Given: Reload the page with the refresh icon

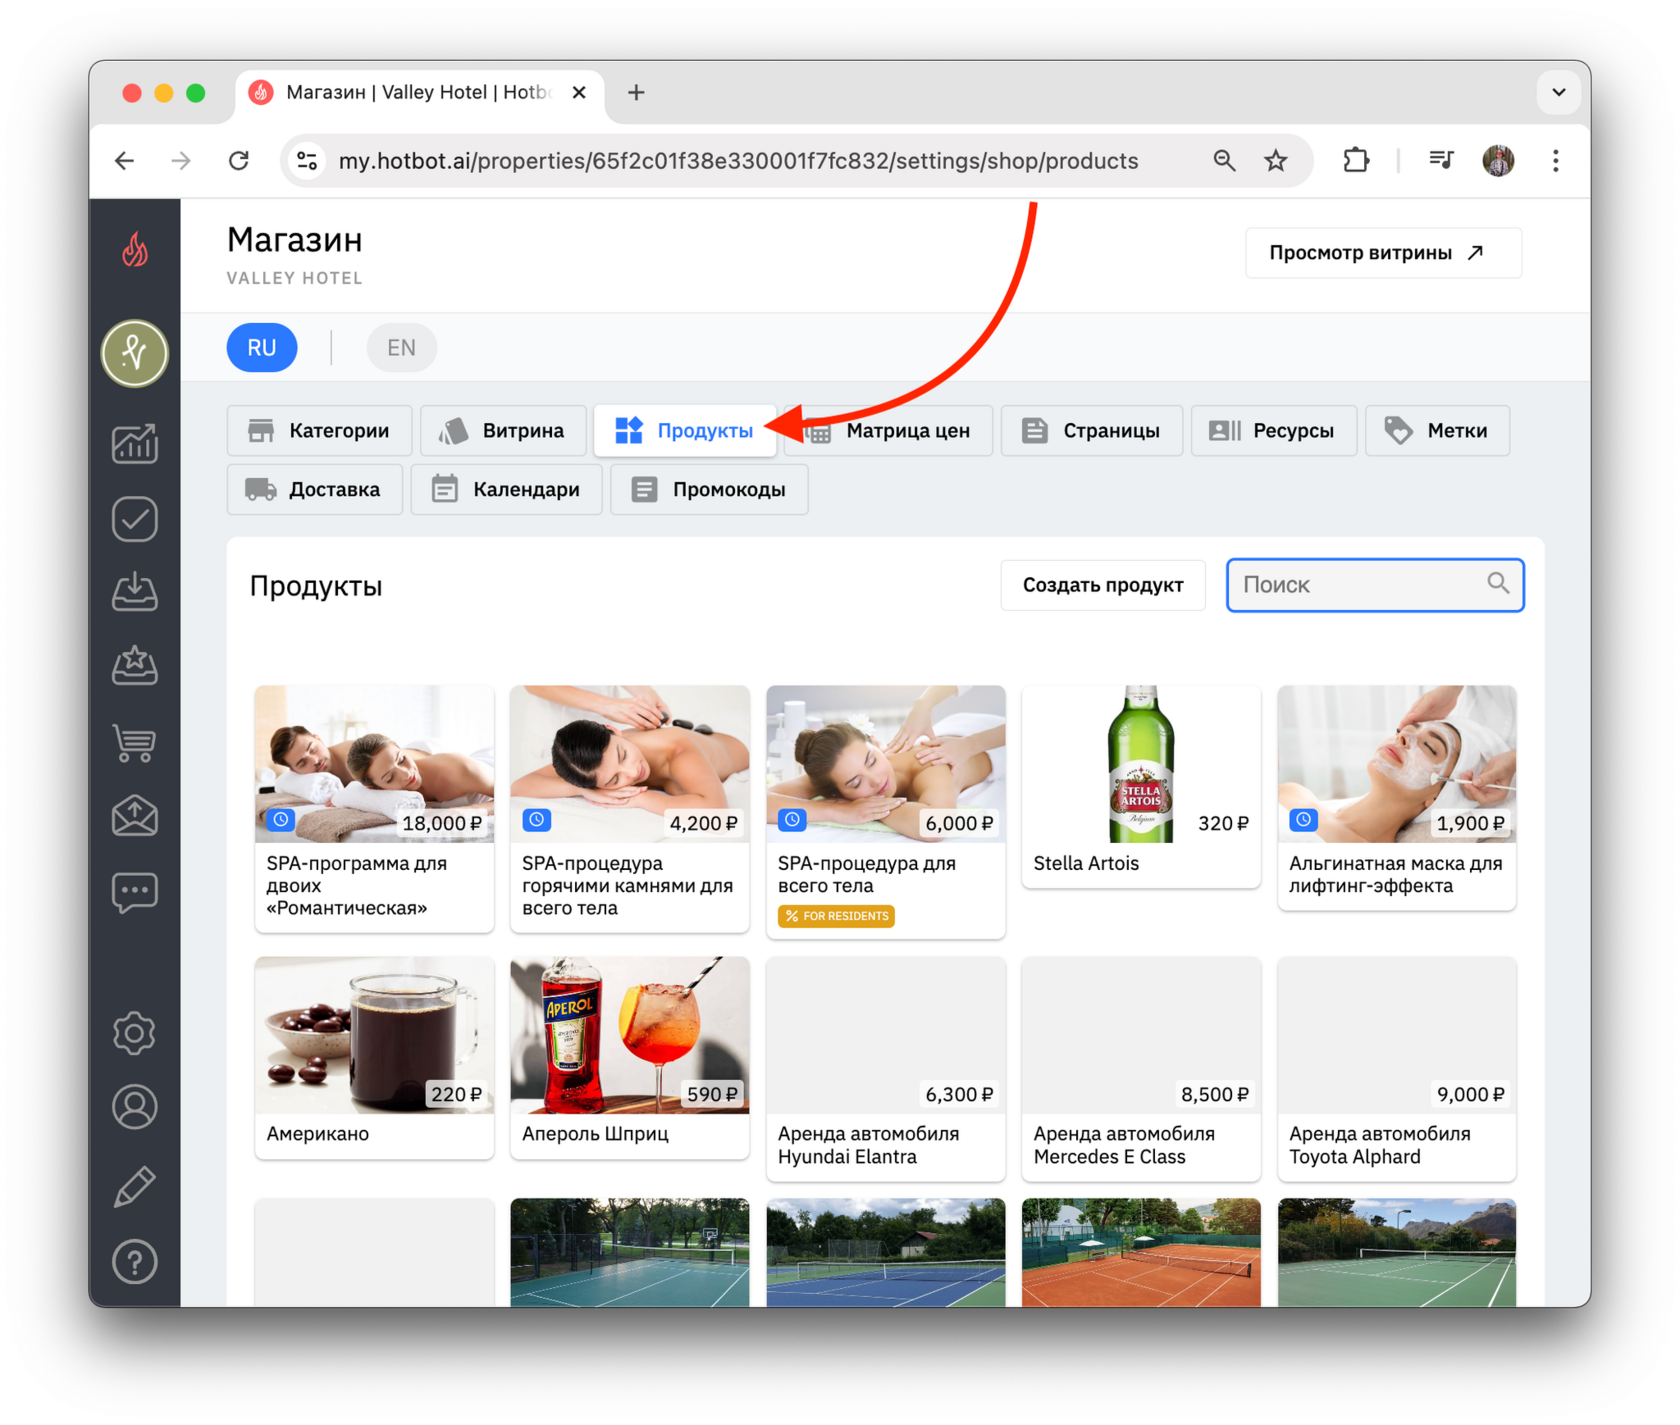Looking at the screenshot, I should [x=239, y=160].
